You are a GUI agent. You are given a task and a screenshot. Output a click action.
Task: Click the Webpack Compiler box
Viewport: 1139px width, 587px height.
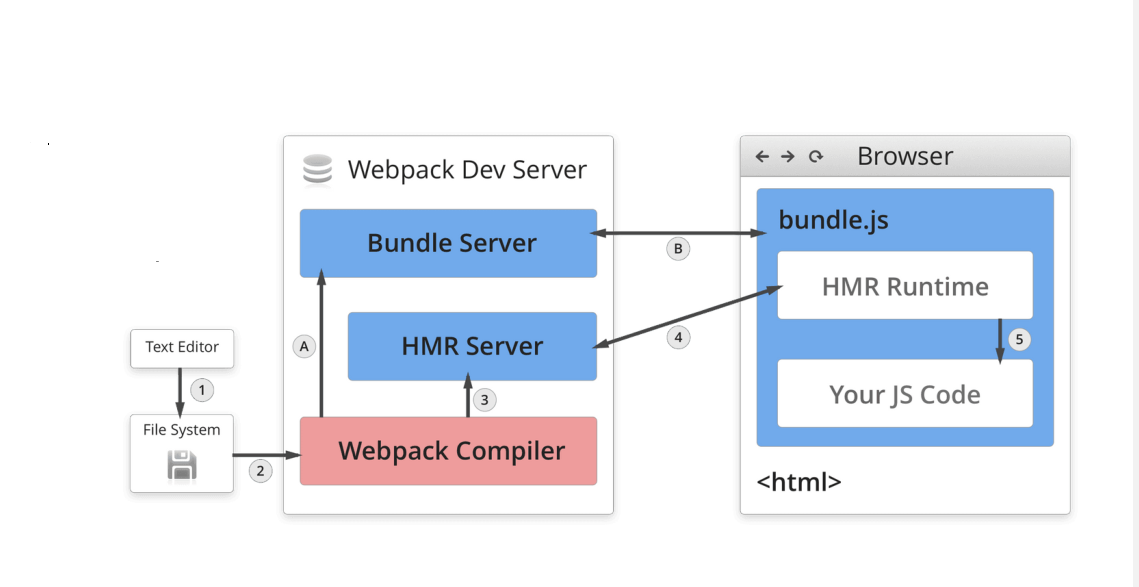pyautogui.click(x=448, y=451)
